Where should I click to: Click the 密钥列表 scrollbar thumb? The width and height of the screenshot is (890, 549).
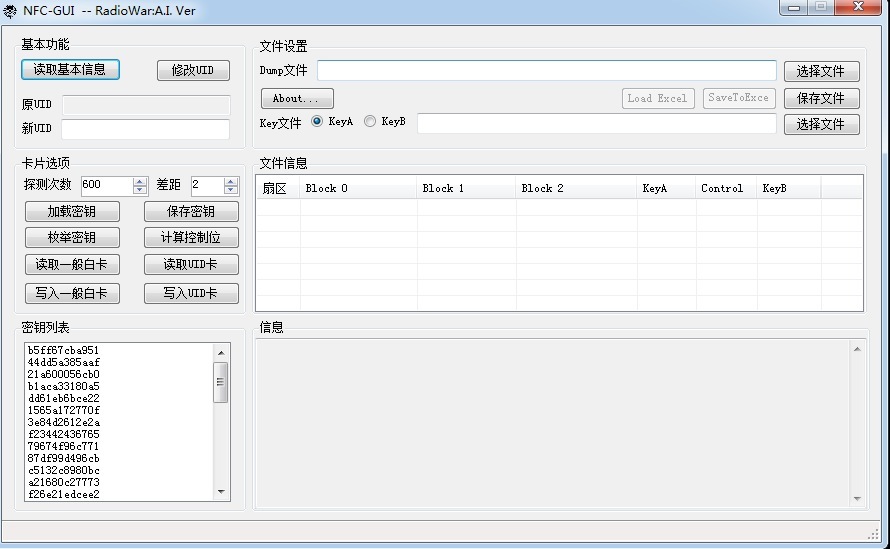coord(221,382)
